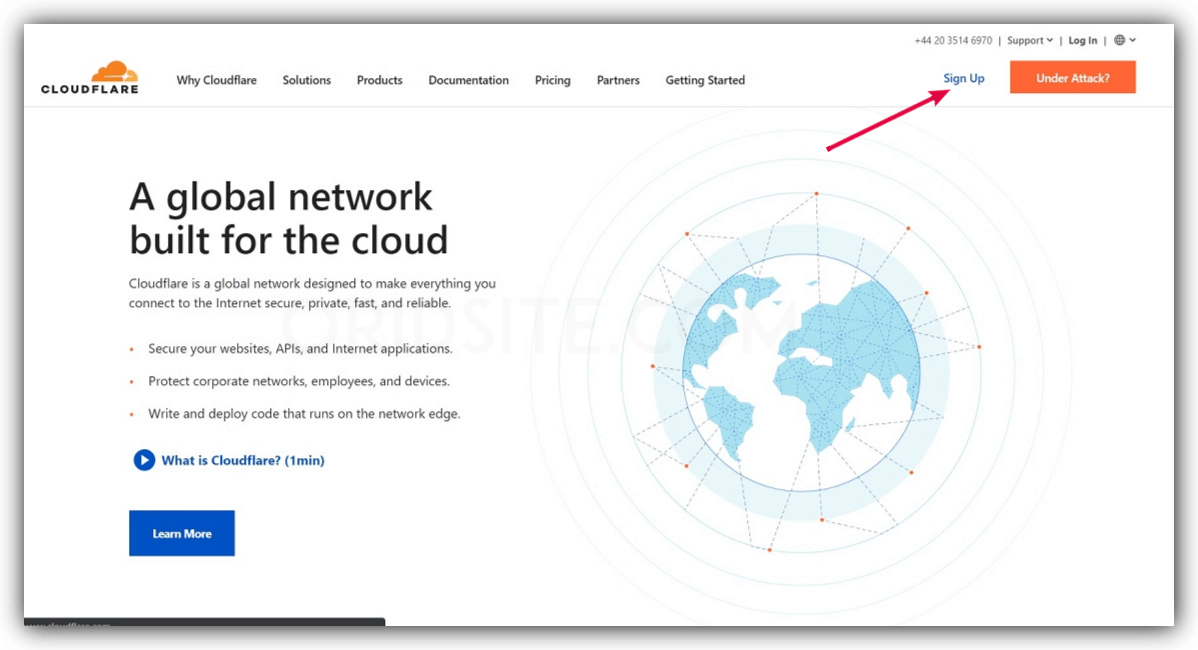Open Getting Started
This screenshot has height=650, width=1198.
pyautogui.click(x=705, y=80)
